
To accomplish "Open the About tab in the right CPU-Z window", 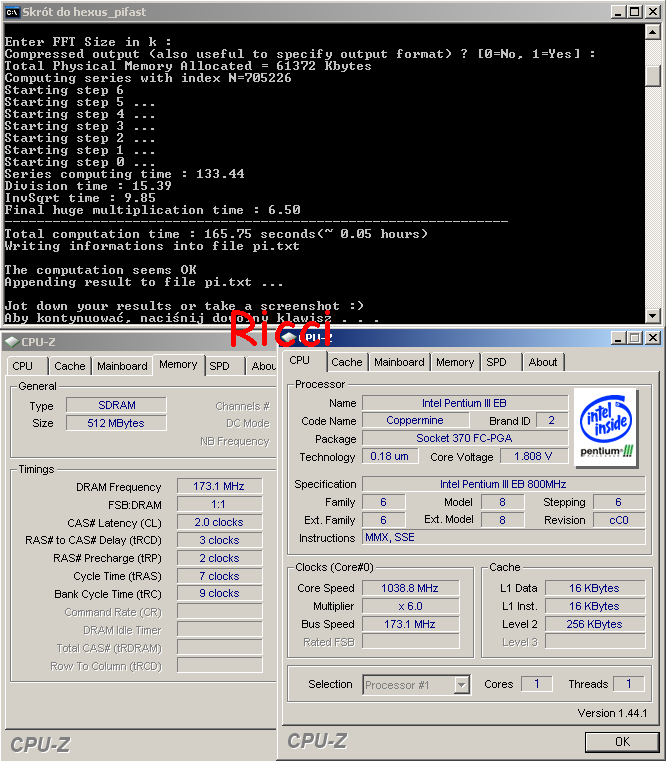I will click(x=543, y=362).
